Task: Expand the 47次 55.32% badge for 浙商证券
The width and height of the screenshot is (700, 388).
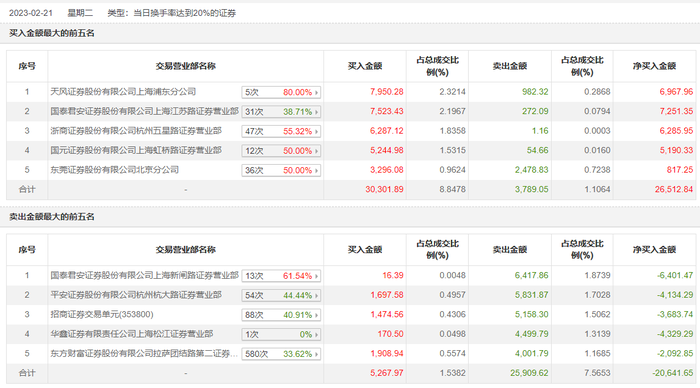Action: (281, 131)
